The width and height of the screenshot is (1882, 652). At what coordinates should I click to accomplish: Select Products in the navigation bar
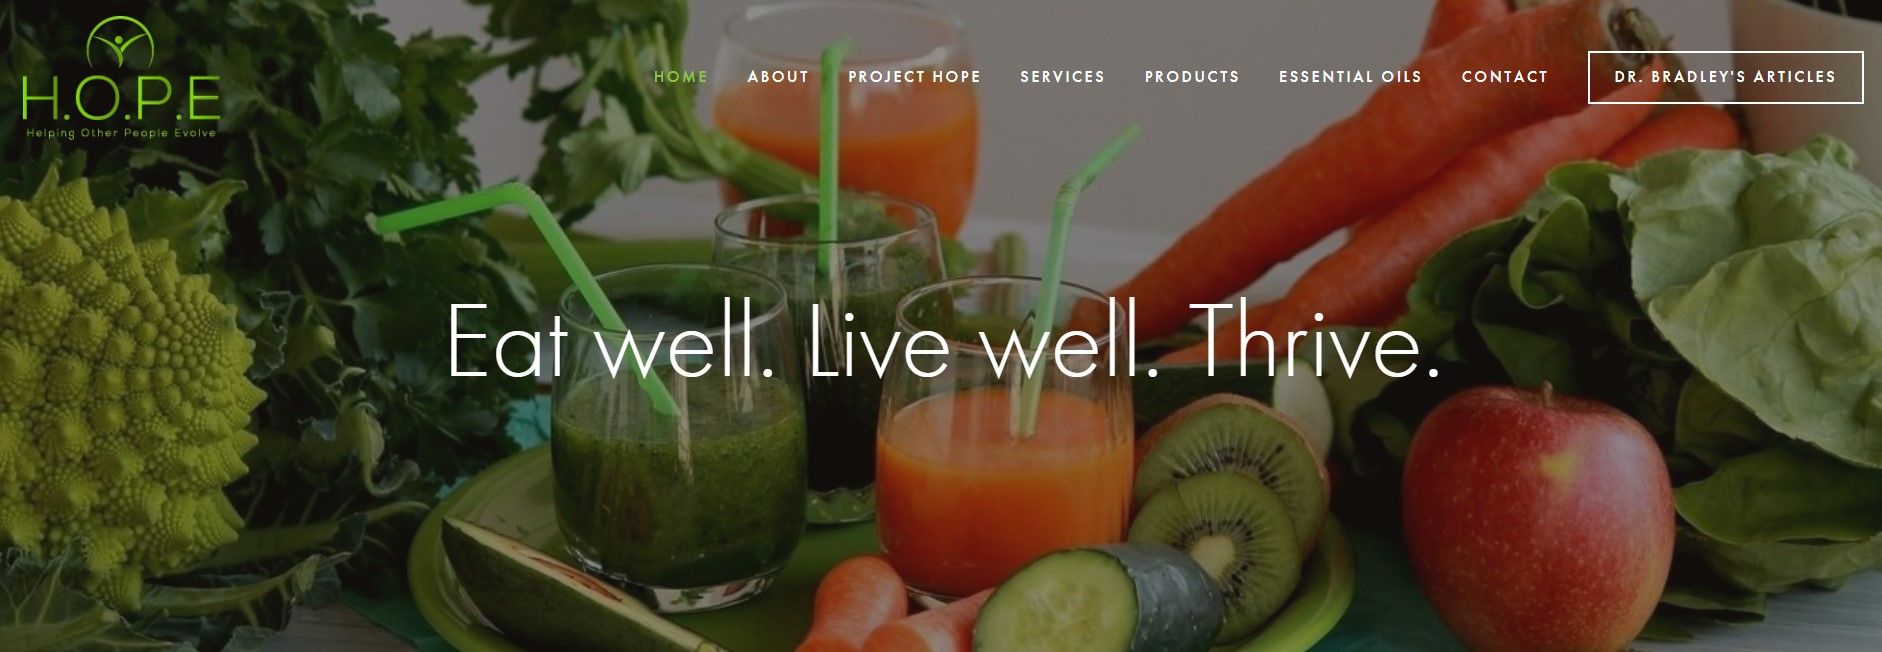1192,77
